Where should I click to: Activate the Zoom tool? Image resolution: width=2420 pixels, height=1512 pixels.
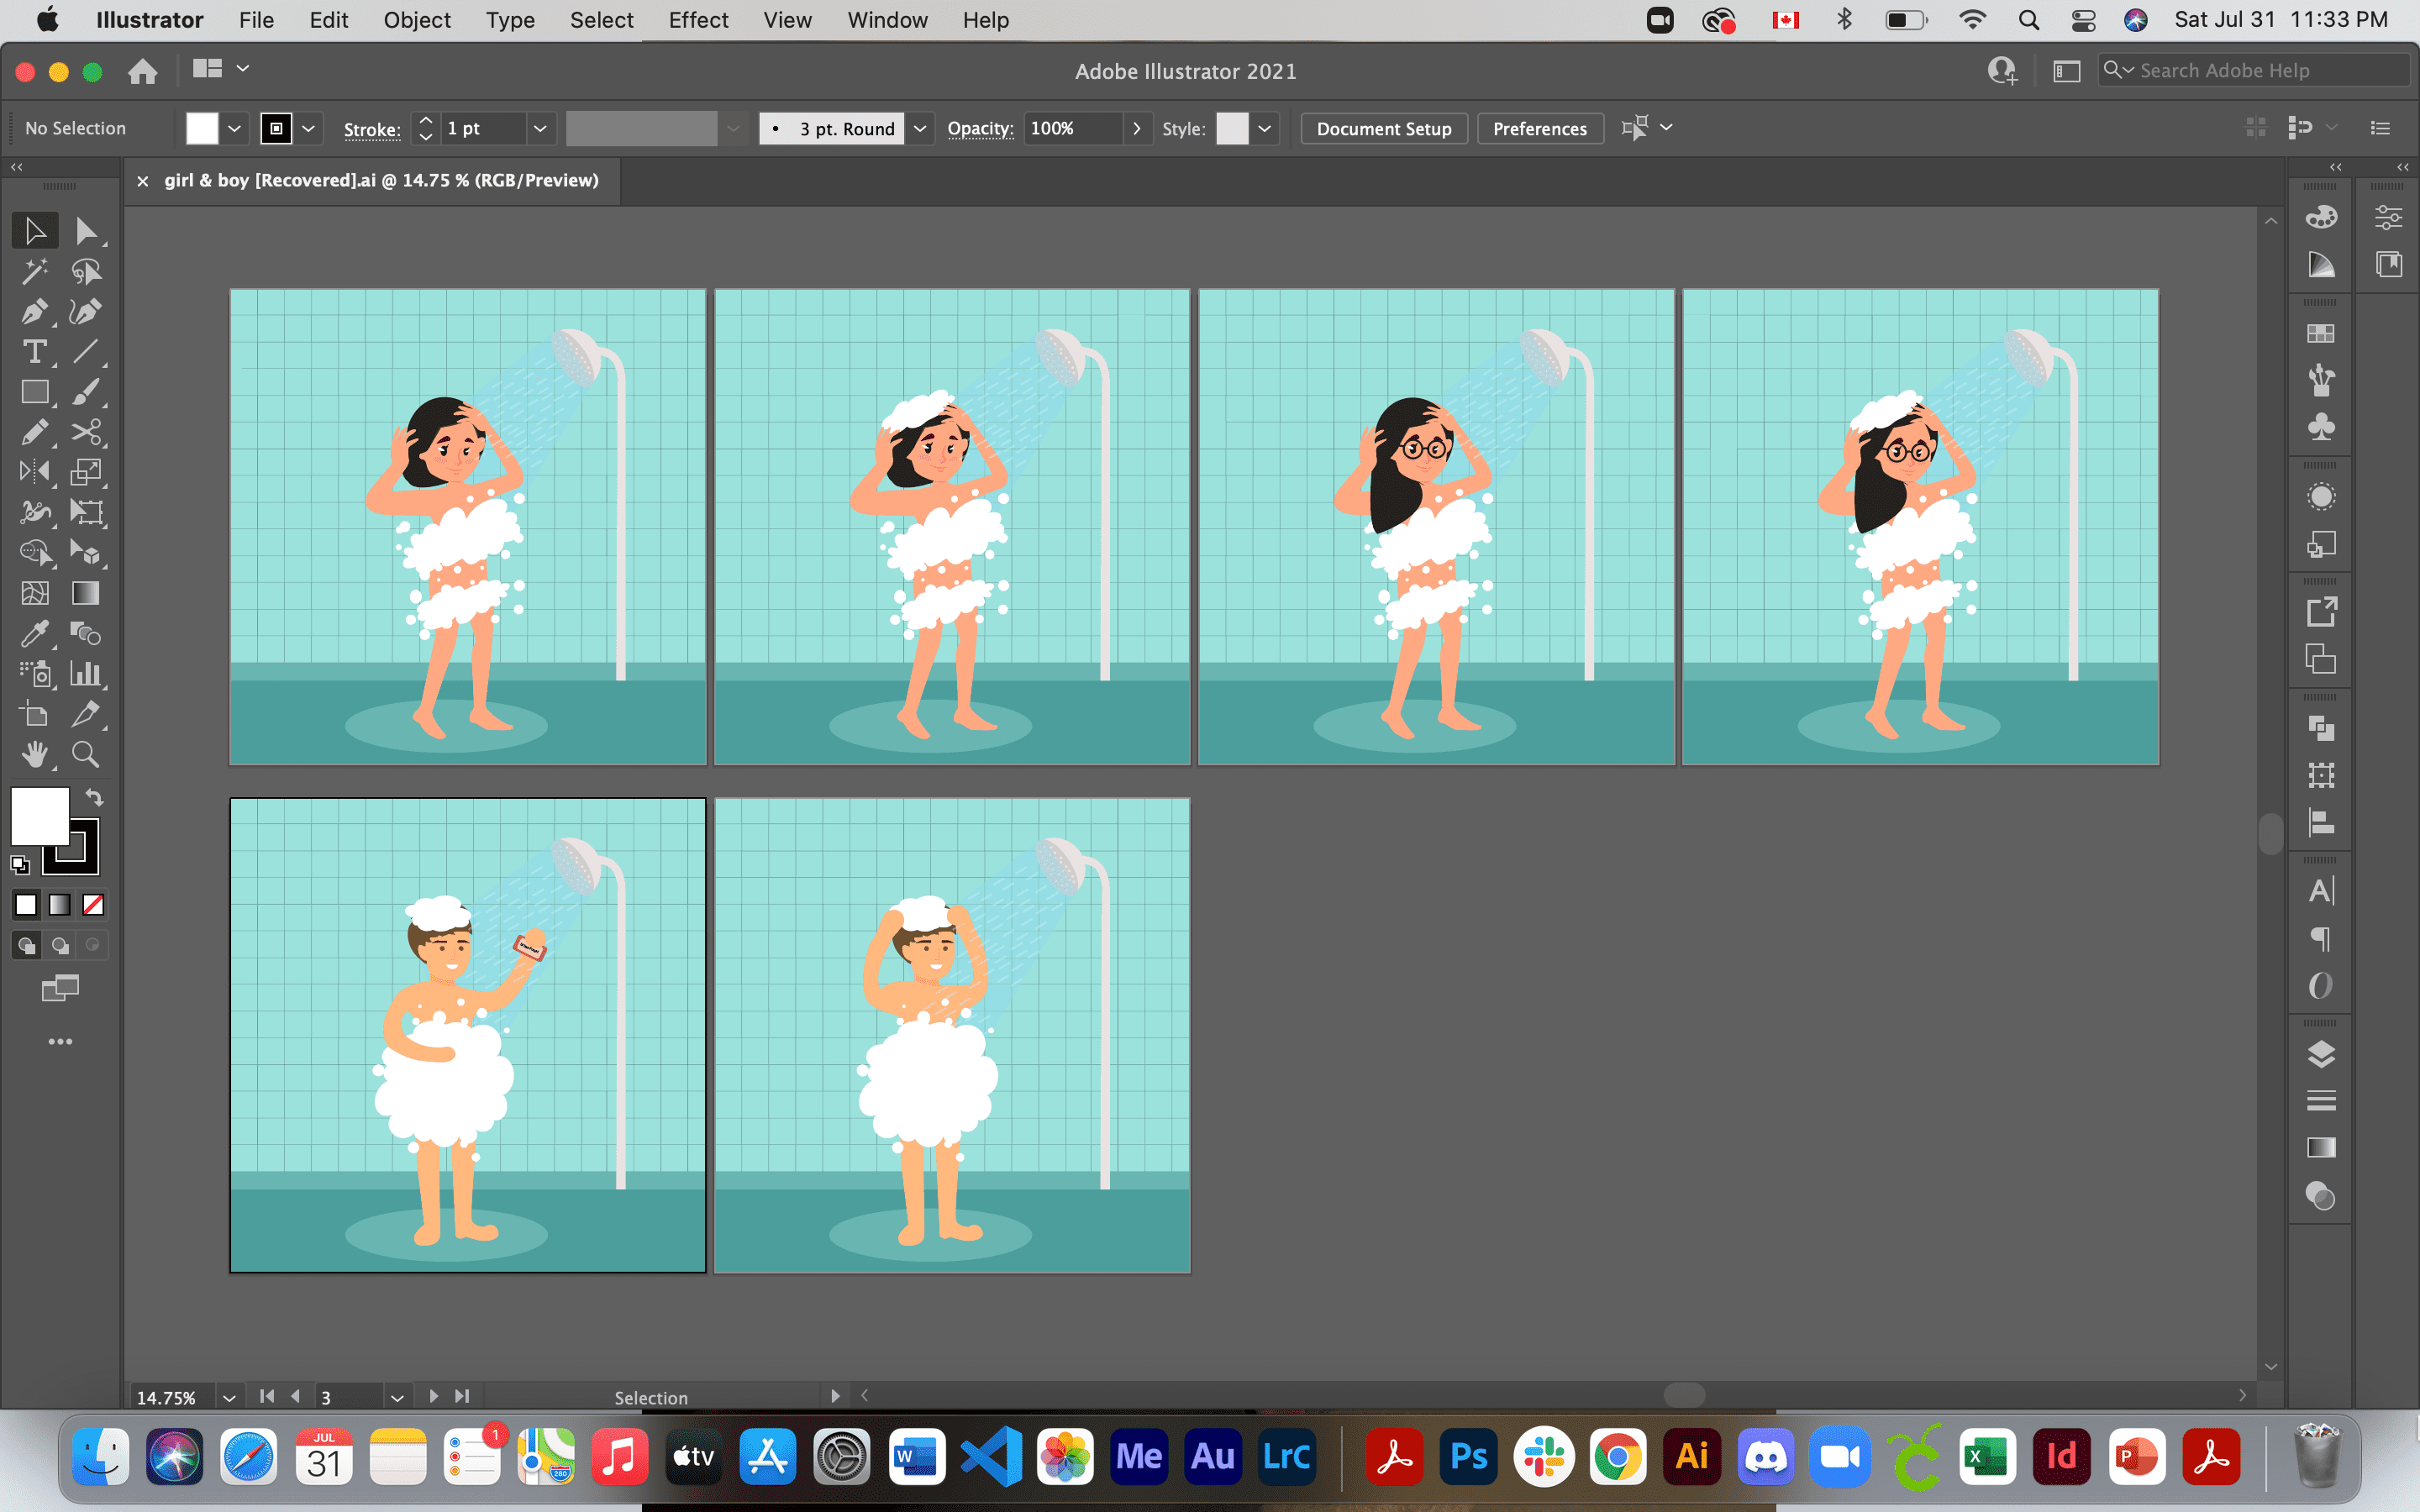pyautogui.click(x=86, y=754)
